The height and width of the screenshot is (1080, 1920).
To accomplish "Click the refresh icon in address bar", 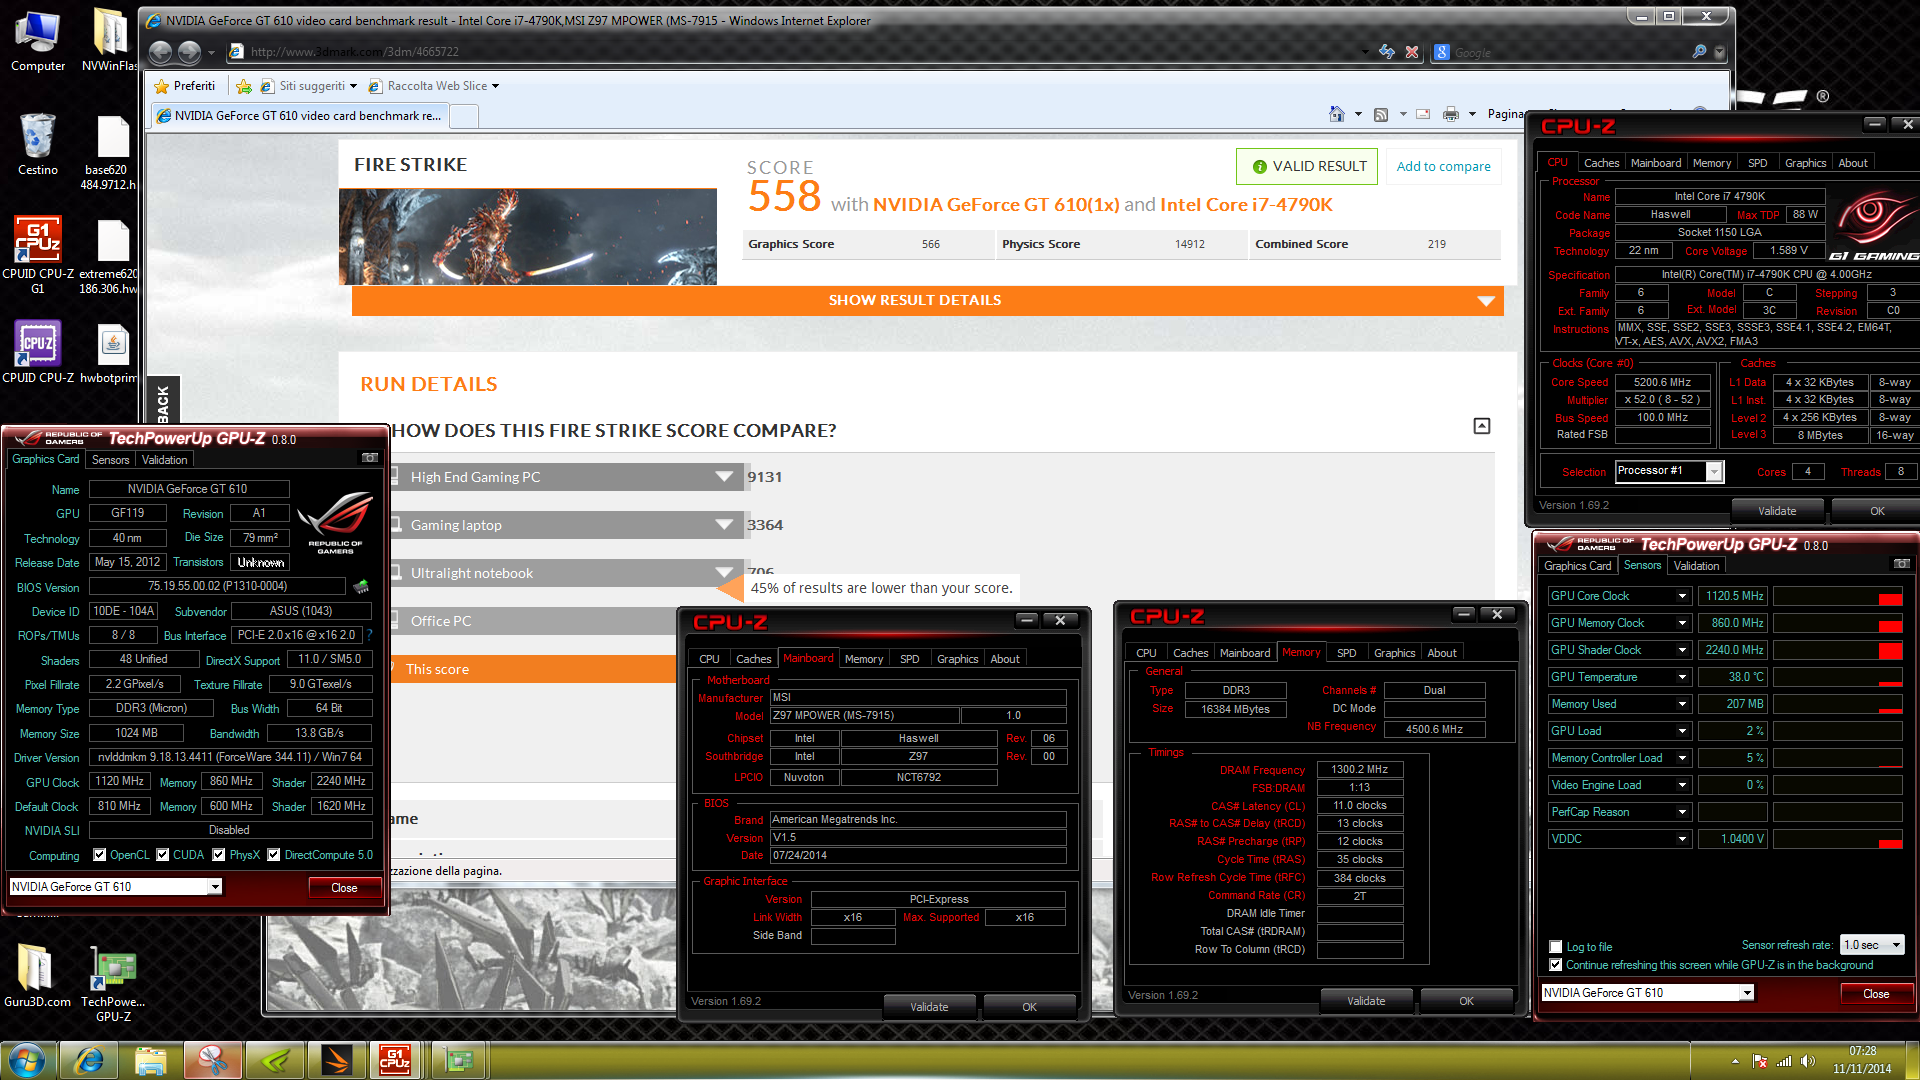I will point(1387,52).
